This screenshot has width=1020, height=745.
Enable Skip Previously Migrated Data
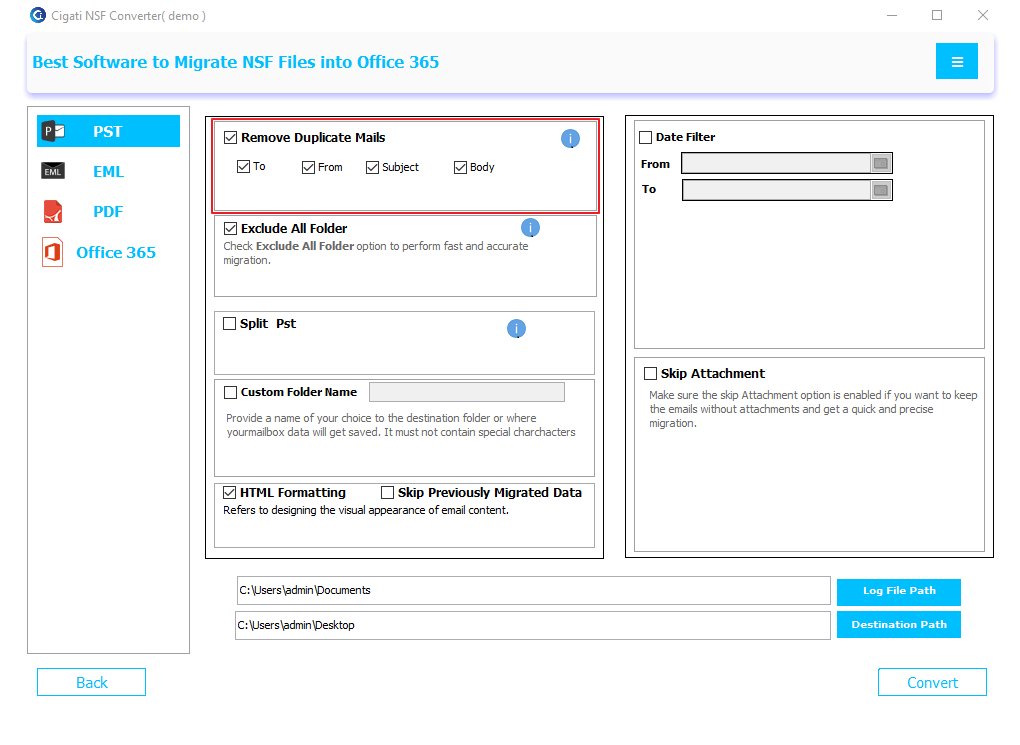388,493
